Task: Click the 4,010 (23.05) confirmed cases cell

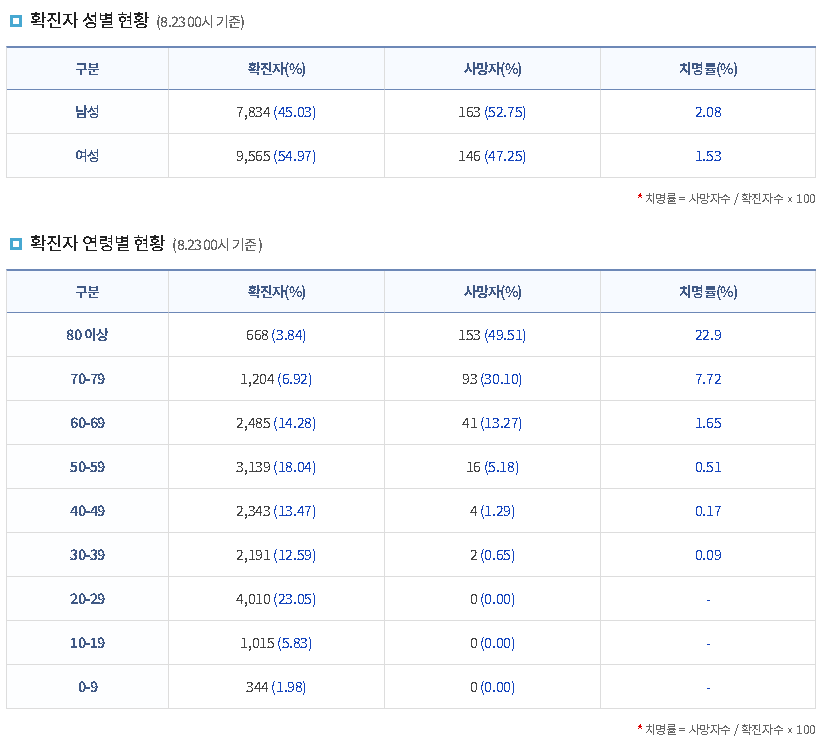Action: point(276,599)
